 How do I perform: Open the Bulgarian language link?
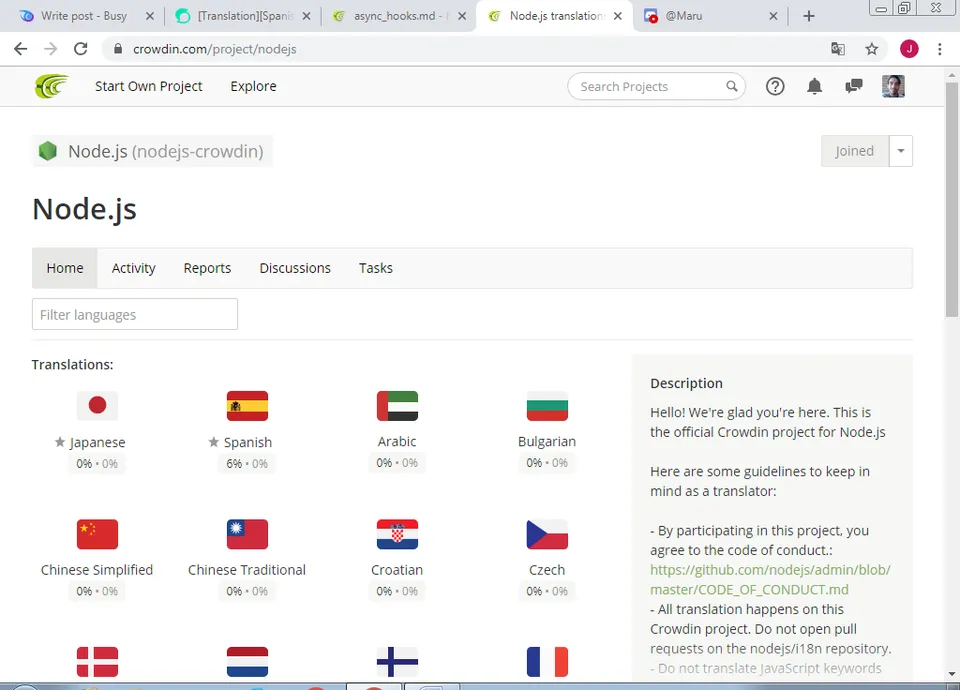click(547, 441)
